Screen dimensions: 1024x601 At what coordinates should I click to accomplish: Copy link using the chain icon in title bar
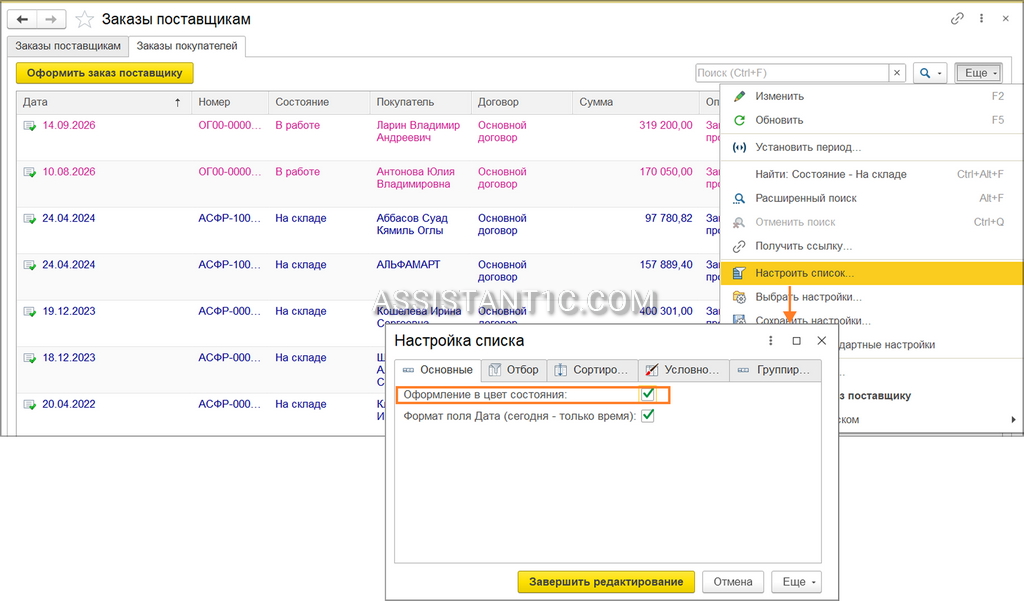click(957, 19)
